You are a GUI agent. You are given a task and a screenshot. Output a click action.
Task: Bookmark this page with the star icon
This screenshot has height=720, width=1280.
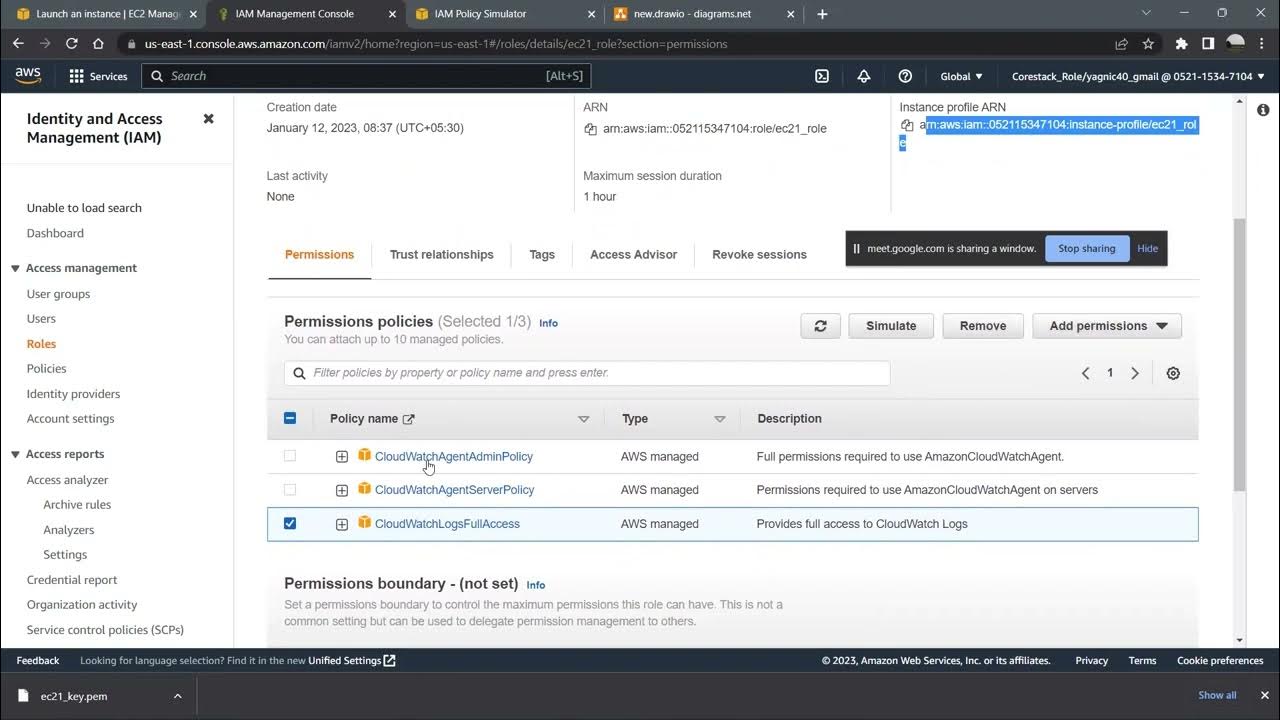[1148, 44]
